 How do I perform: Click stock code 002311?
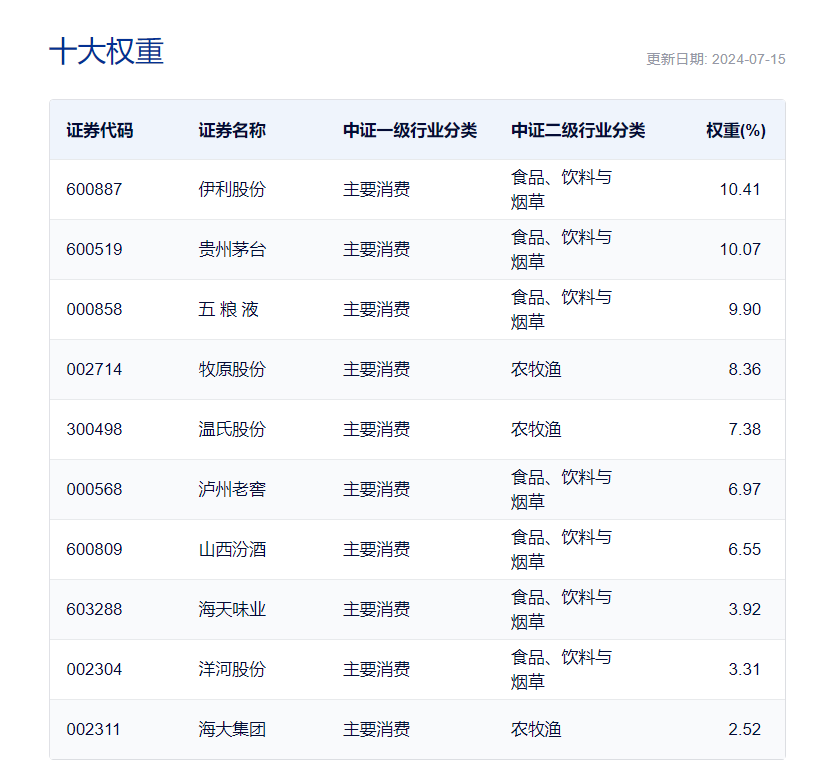click(93, 729)
